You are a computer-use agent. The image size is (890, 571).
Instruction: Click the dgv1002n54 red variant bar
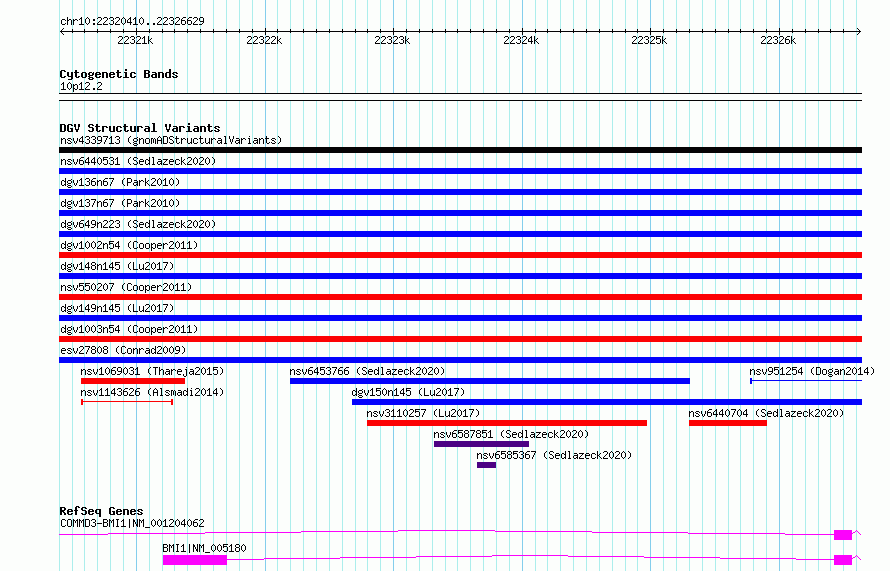click(460, 255)
